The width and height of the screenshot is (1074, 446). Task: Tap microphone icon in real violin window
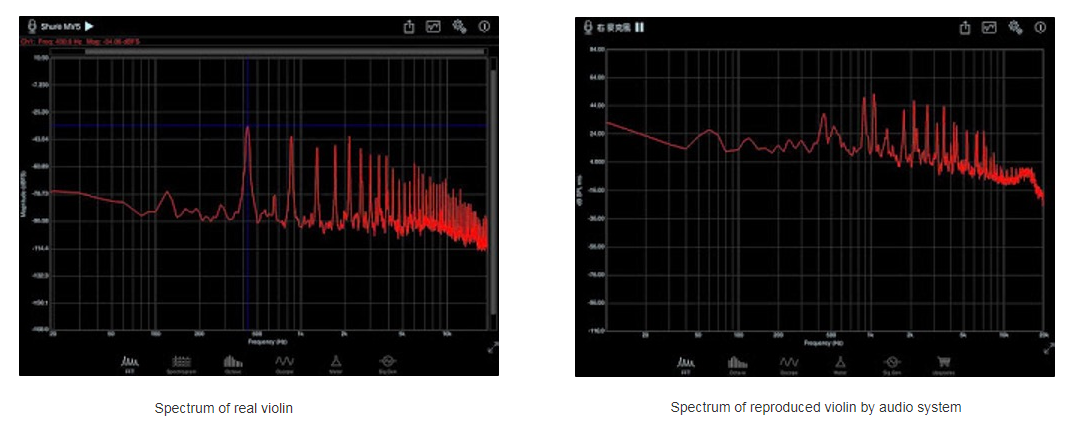pyautogui.click(x=31, y=27)
